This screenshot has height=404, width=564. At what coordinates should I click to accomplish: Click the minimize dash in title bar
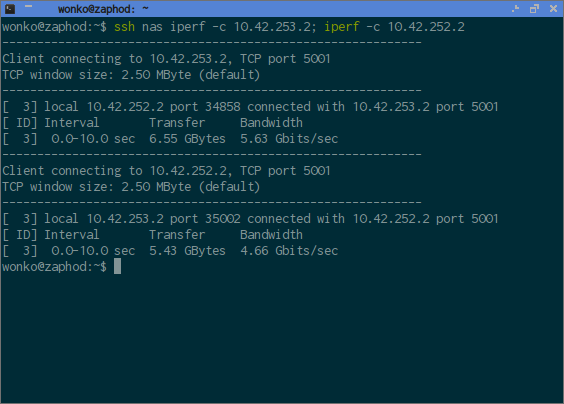point(29,6)
